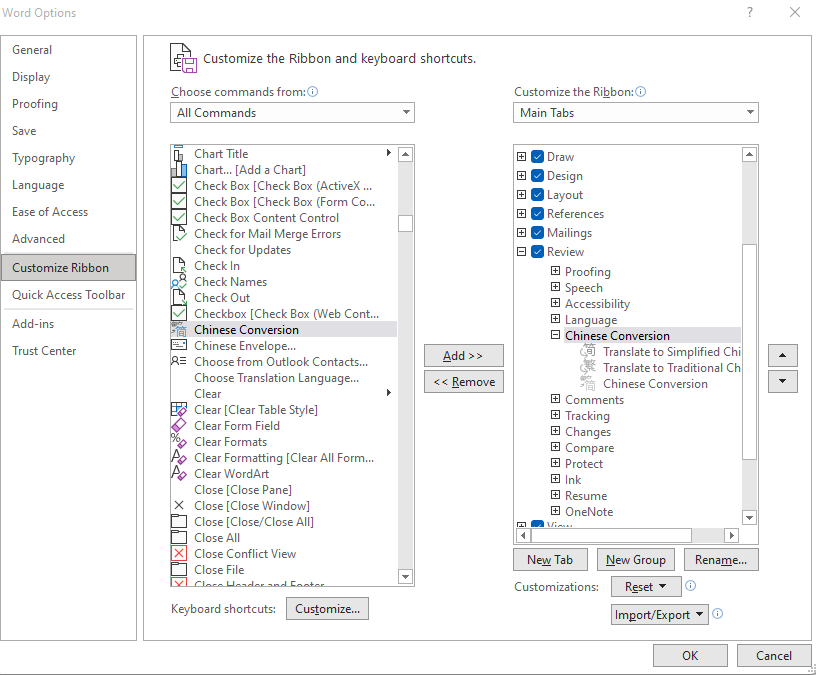Click the Check In document icon
This screenshot has width=816, height=675.
[x=179, y=265]
